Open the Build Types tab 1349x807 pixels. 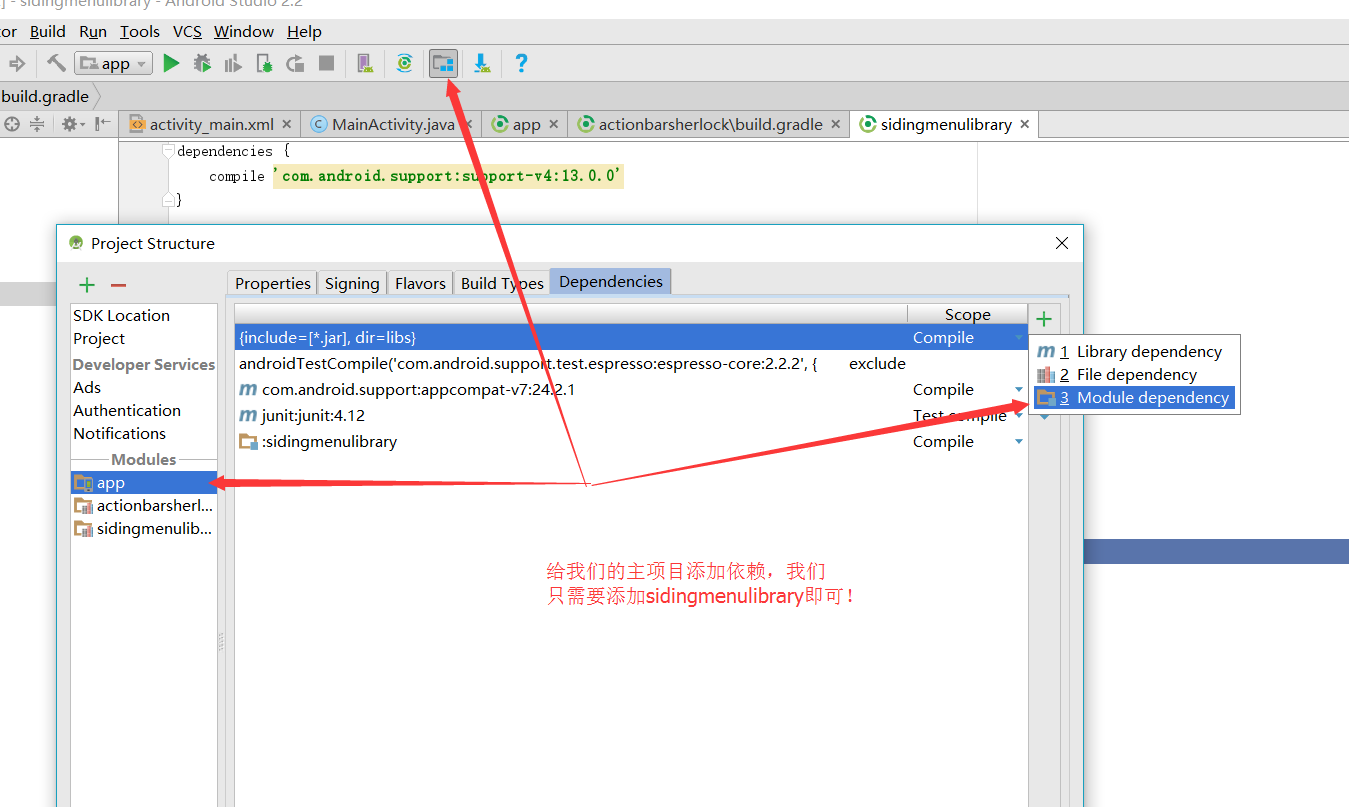click(502, 283)
